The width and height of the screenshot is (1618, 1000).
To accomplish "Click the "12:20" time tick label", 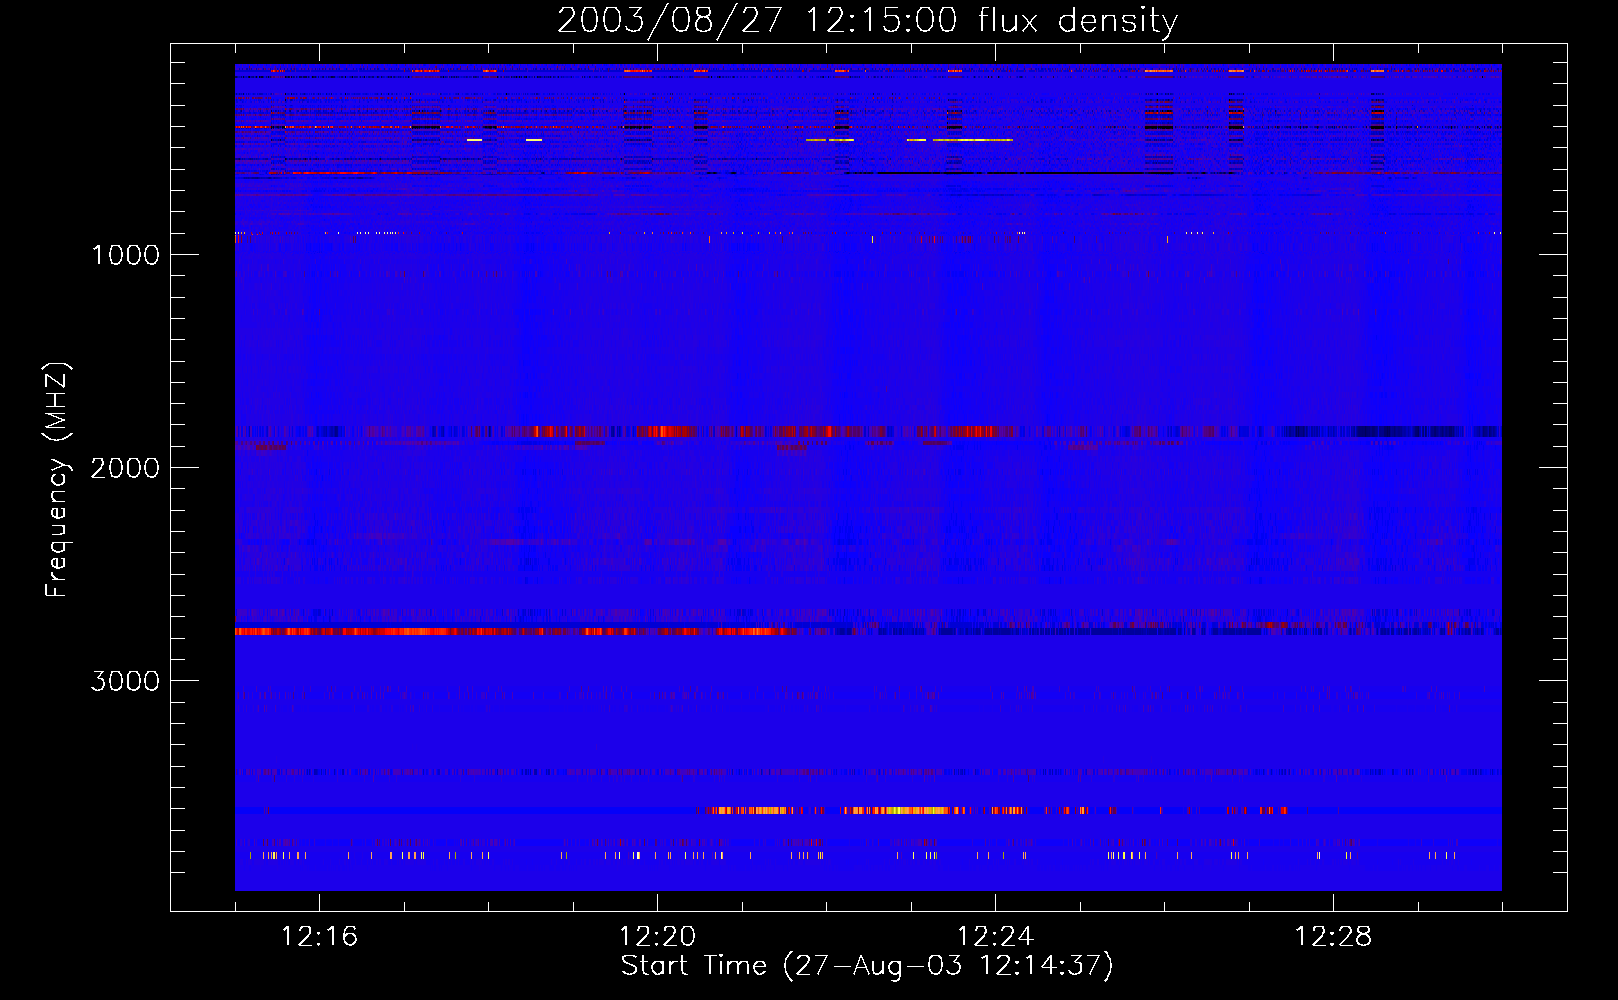I will coord(657,937).
